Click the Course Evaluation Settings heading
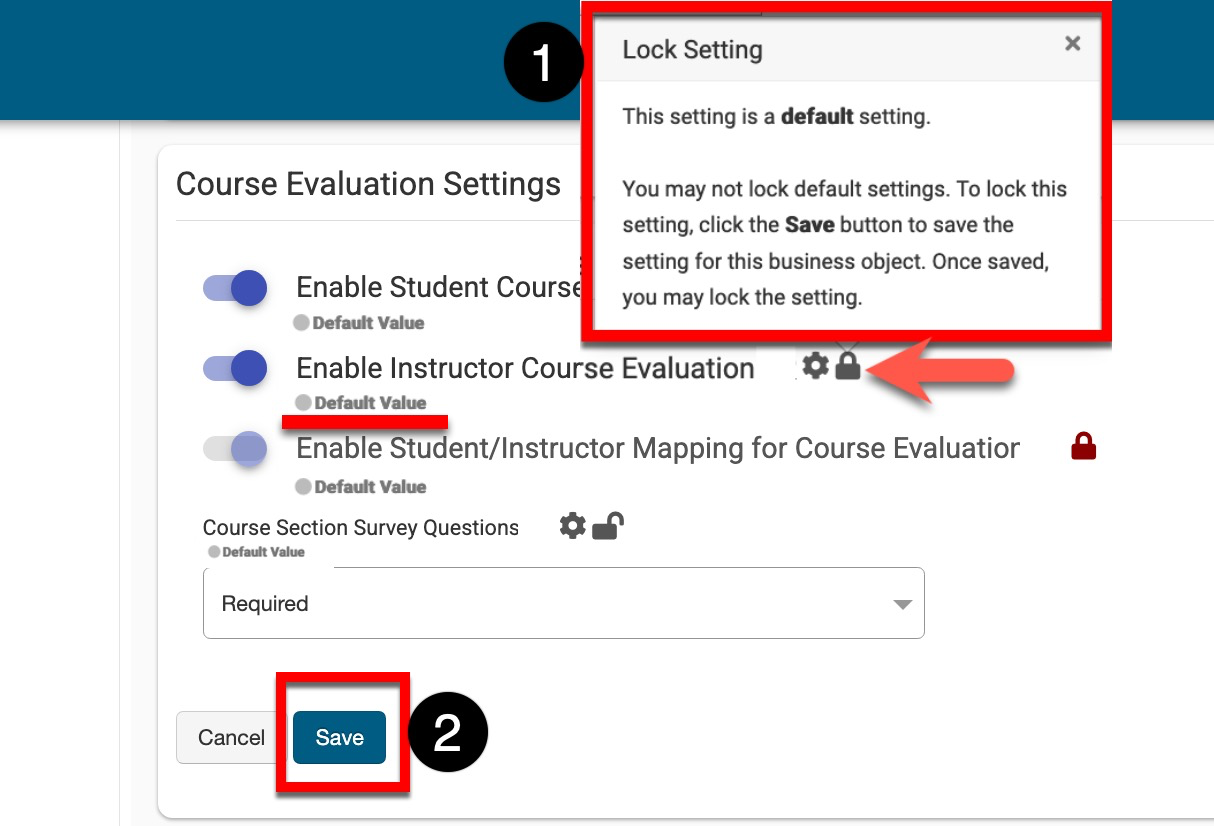The height and width of the screenshot is (826, 1214). tap(368, 184)
